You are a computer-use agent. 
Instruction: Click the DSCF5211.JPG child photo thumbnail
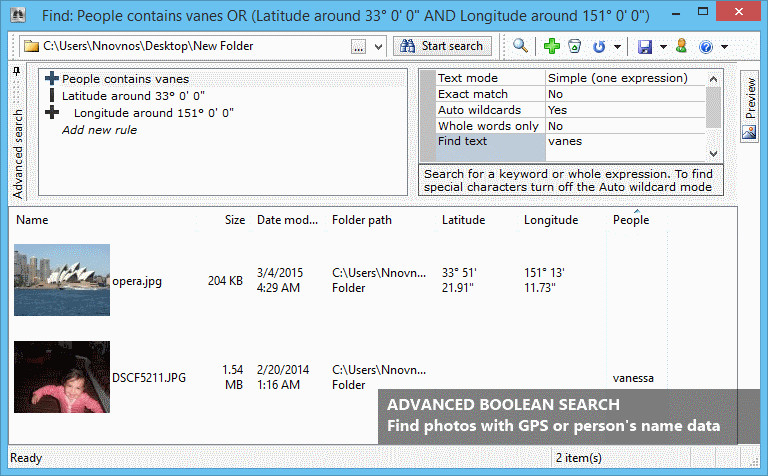62,377
